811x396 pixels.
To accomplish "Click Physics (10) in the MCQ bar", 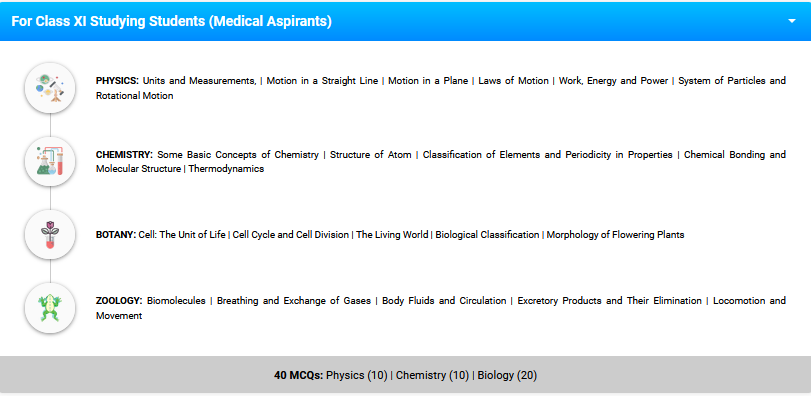I will [357, 375].
